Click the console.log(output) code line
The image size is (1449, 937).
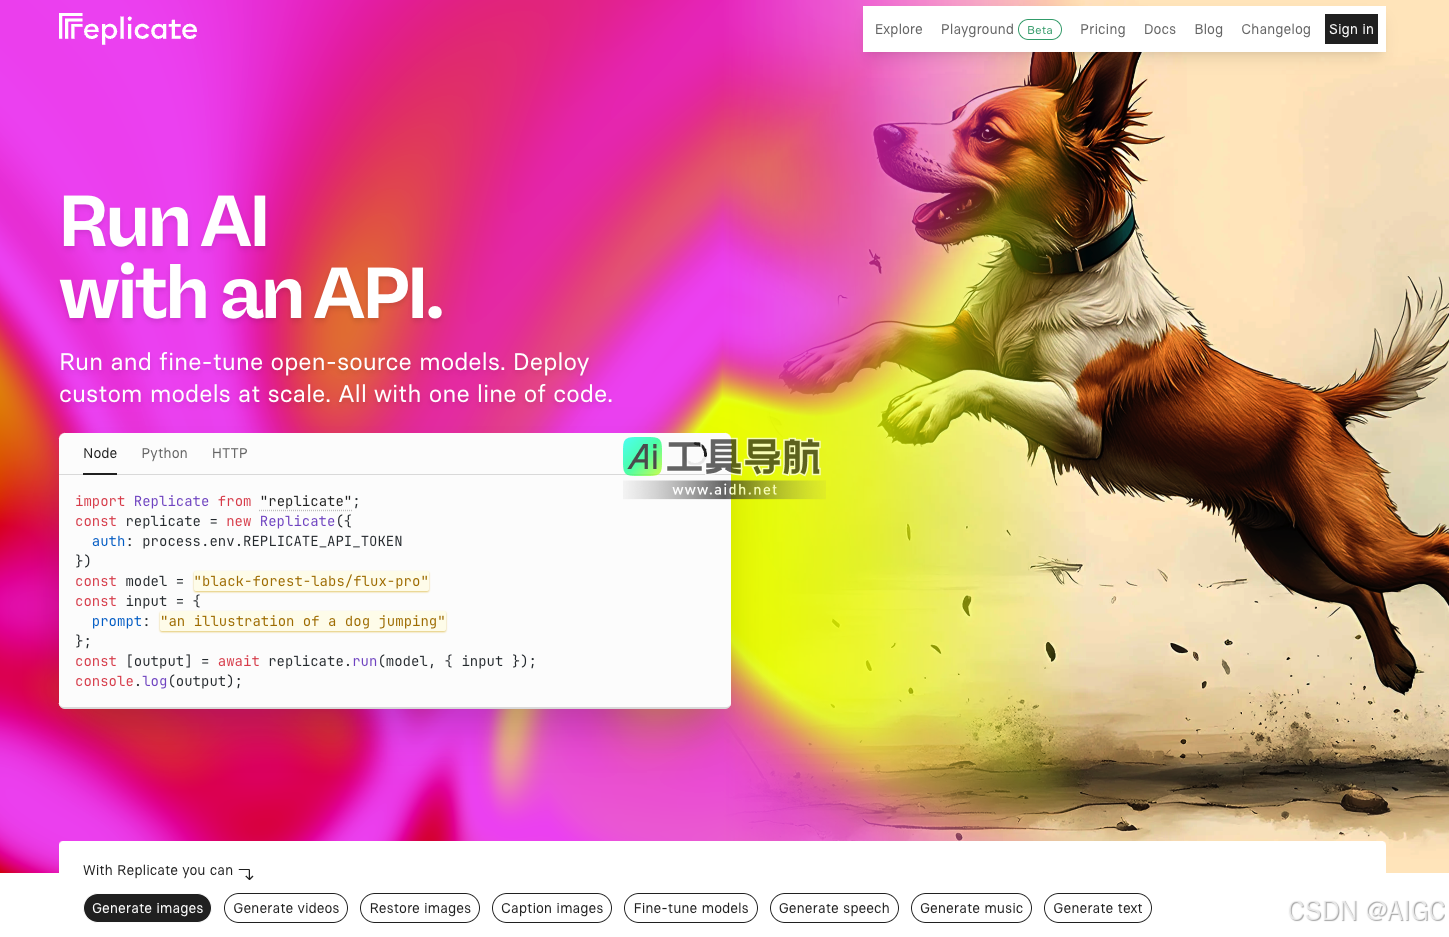(x=159, y=682)
